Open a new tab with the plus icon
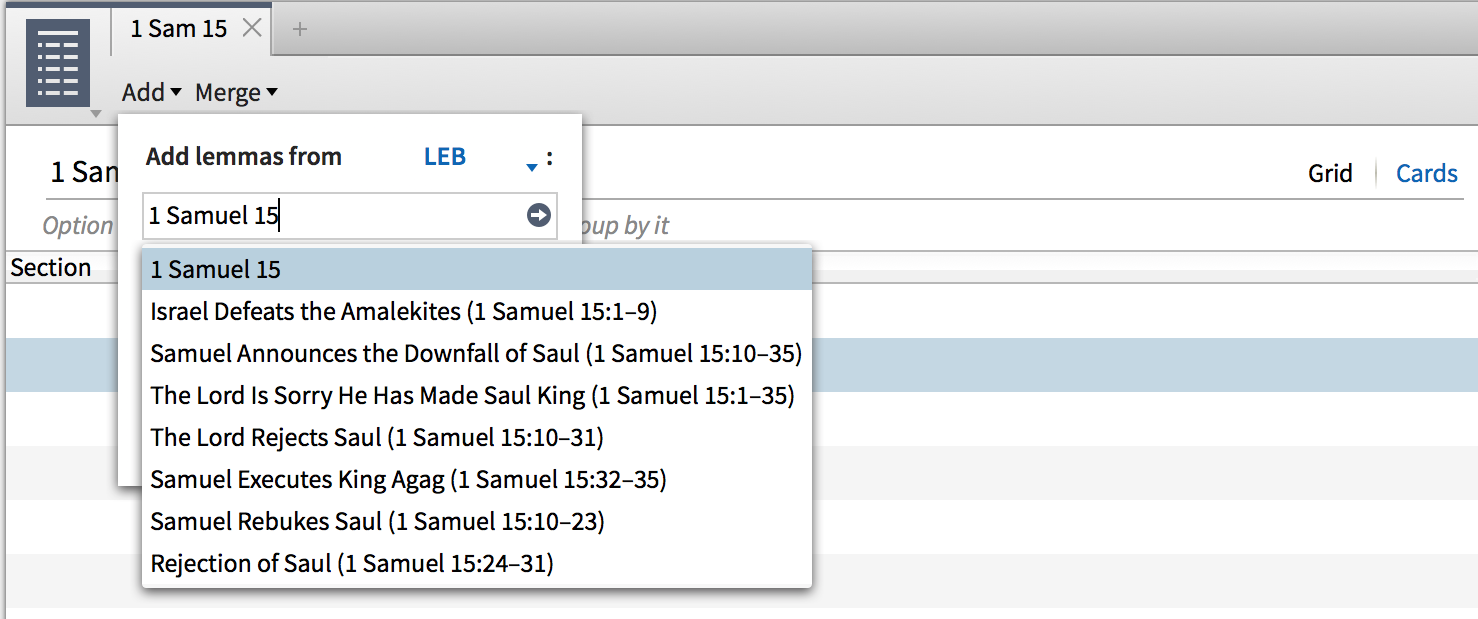This screenshot has width=1478, height=619. [299, 29]
